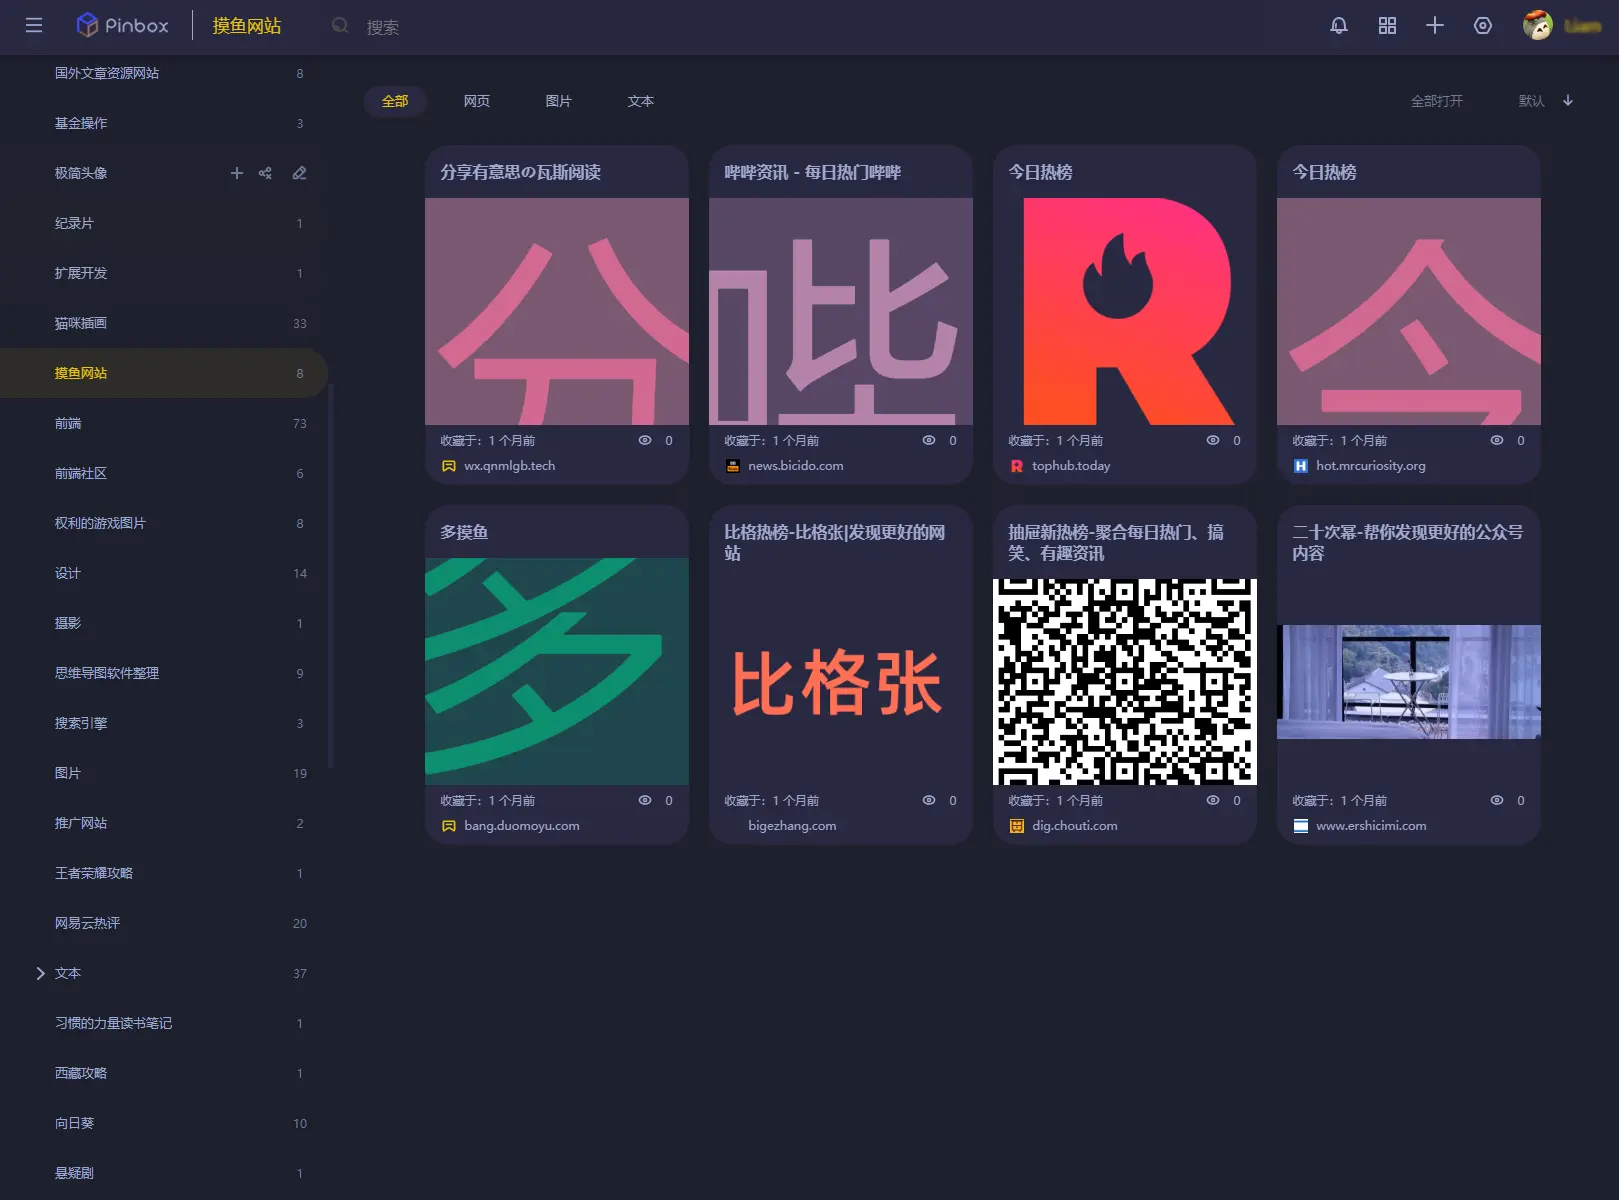1619x1200 pixels.
Task: Open the wx.qnmlgb.tech link
Action: 510,466
